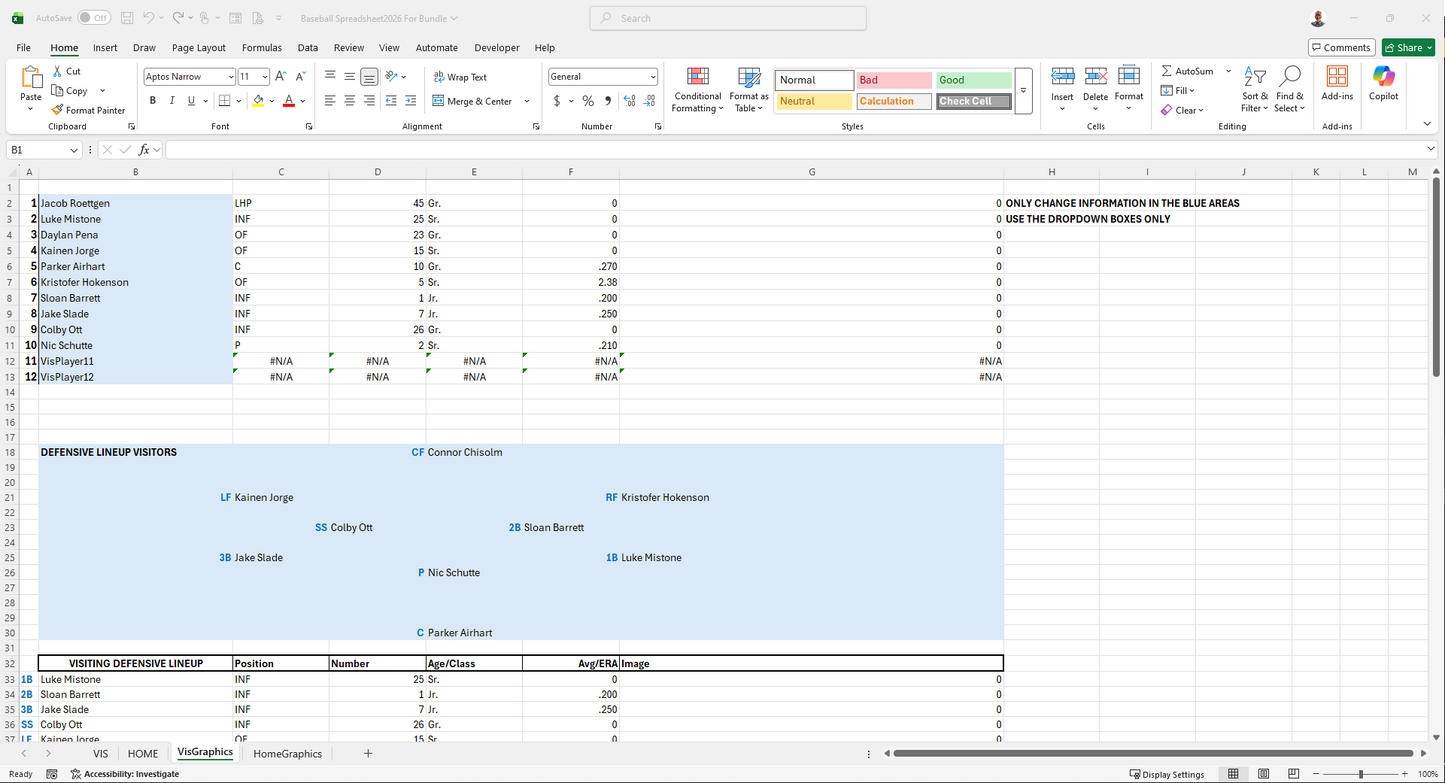Screen dimensions: 1445x783
Task: Click the horizontal scrollbar
Action: point(1154,753)
